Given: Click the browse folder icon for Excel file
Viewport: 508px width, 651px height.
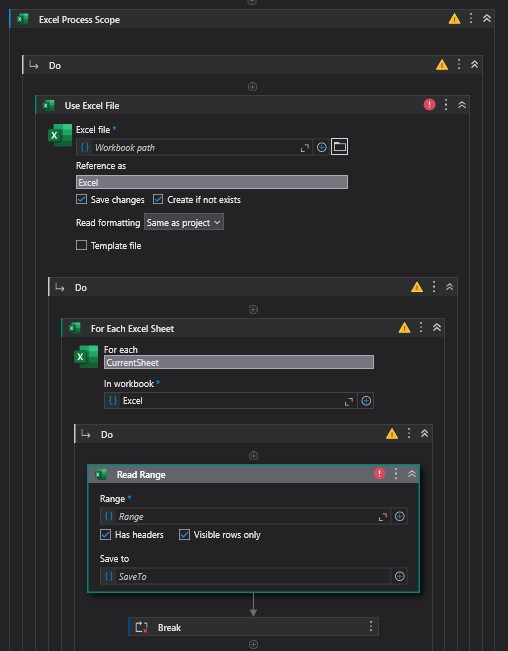Looking at the screenshot, I should click(339, 147).
